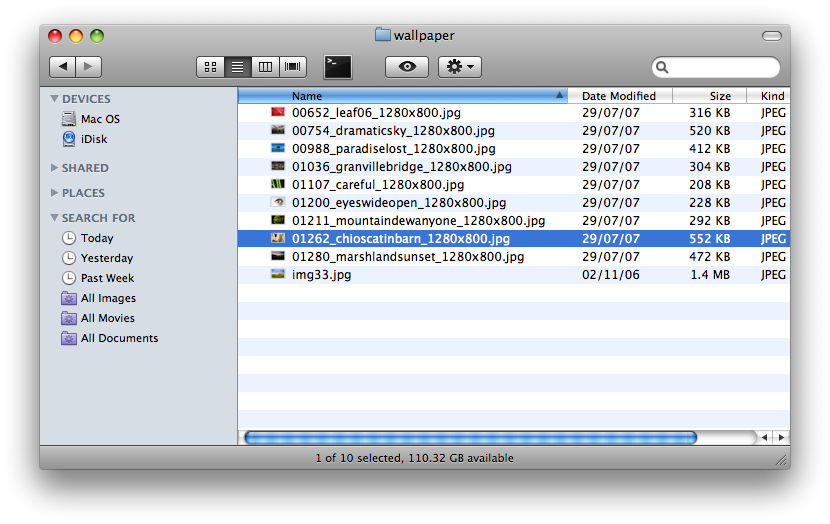Click the green zoom window button

tap(97, 36)
